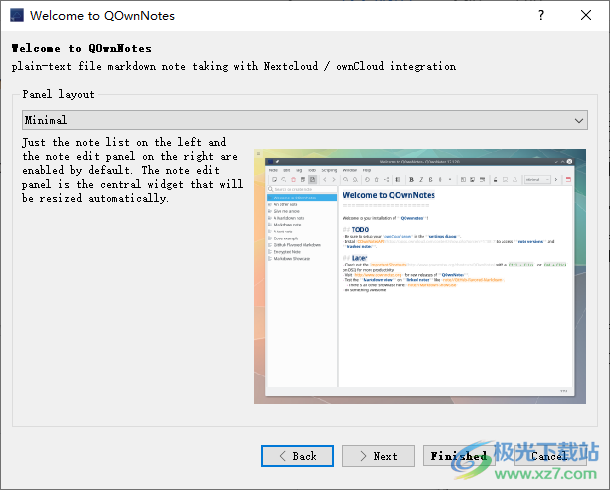
Task: Open the Panel layout dropdown showing Minimal
Action: tap(305, 120)
